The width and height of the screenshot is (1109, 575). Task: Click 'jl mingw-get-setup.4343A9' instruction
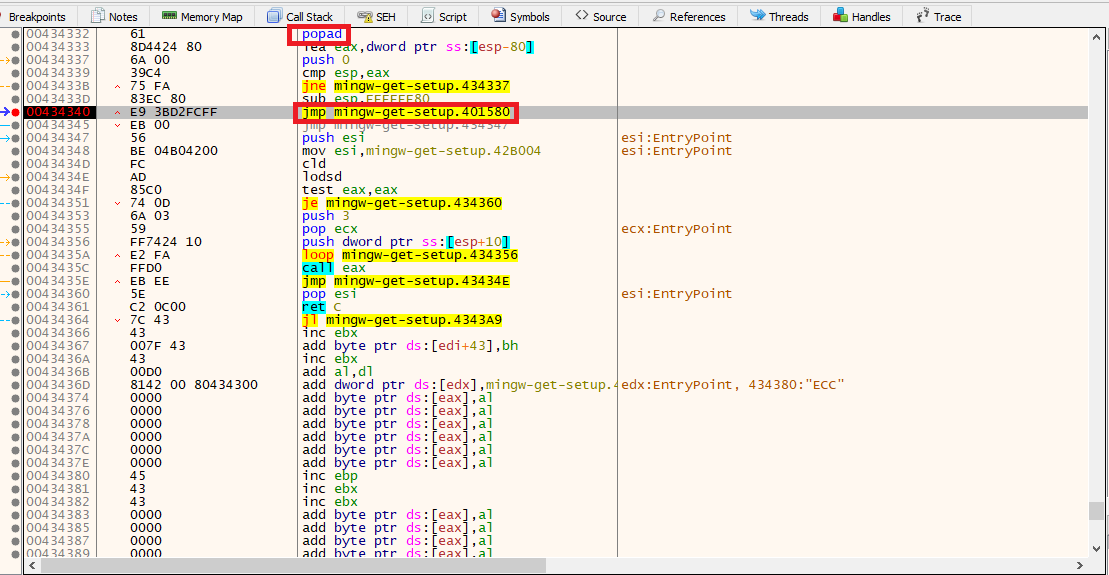[x=402, y=320]
